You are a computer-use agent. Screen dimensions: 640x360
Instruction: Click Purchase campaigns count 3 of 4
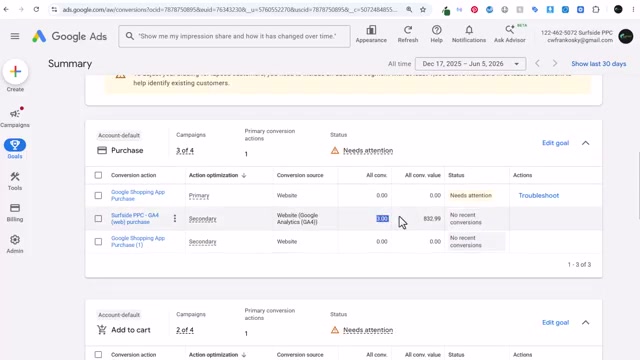(x=185, y=151)
